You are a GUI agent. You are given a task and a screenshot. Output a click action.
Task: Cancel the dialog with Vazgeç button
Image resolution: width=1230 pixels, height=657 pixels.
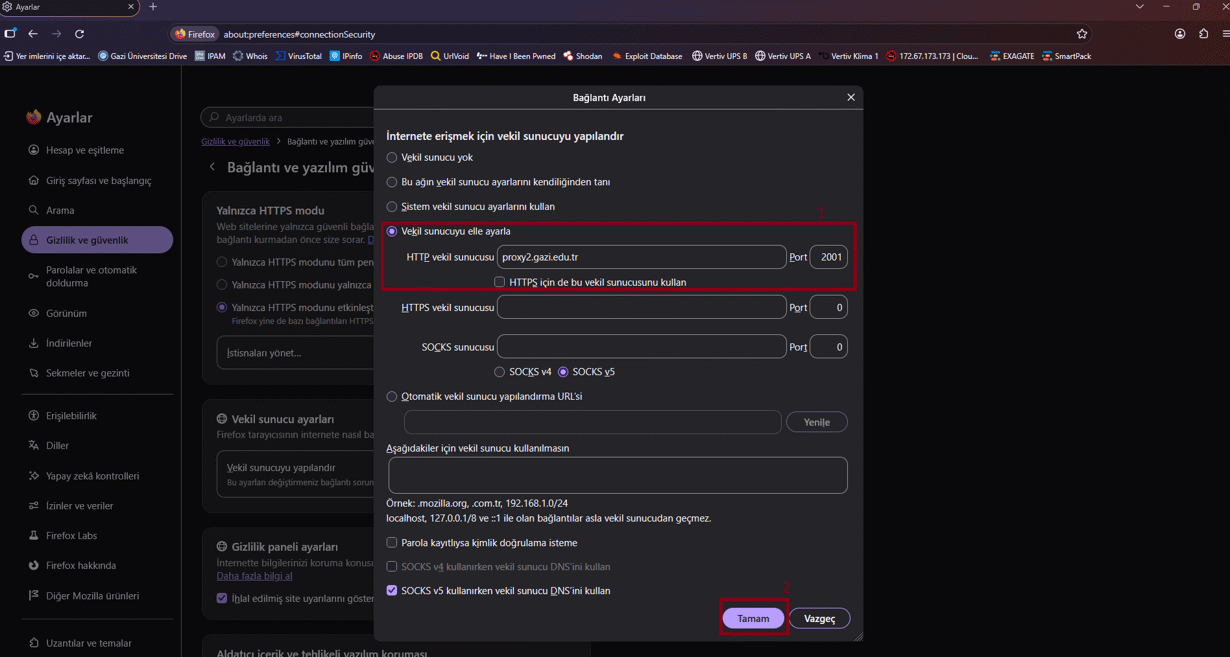[x=820, y=618]
